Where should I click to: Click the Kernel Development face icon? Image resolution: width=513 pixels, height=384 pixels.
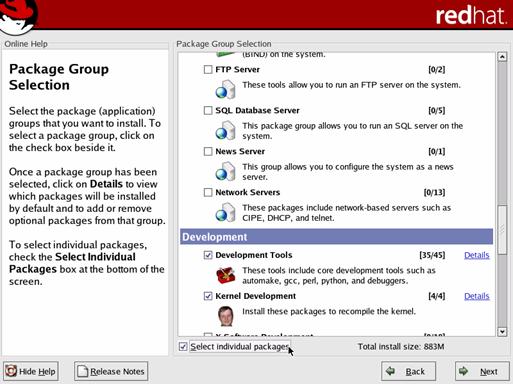coord(226,316)
